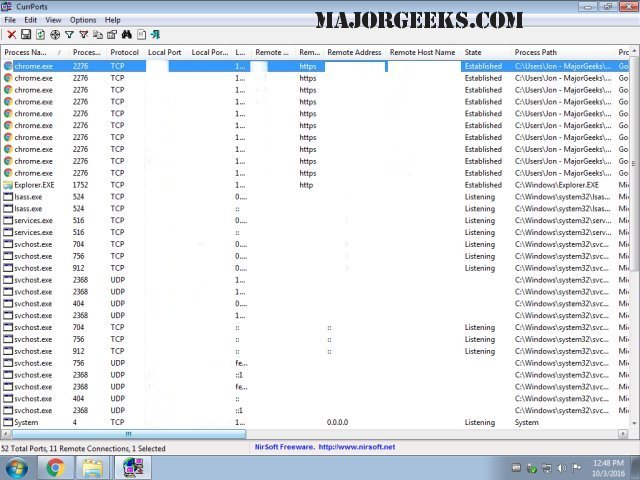Open the Edit menu
Screen dimensions: 640x480
pyautogui.click(x=31, y=20)
